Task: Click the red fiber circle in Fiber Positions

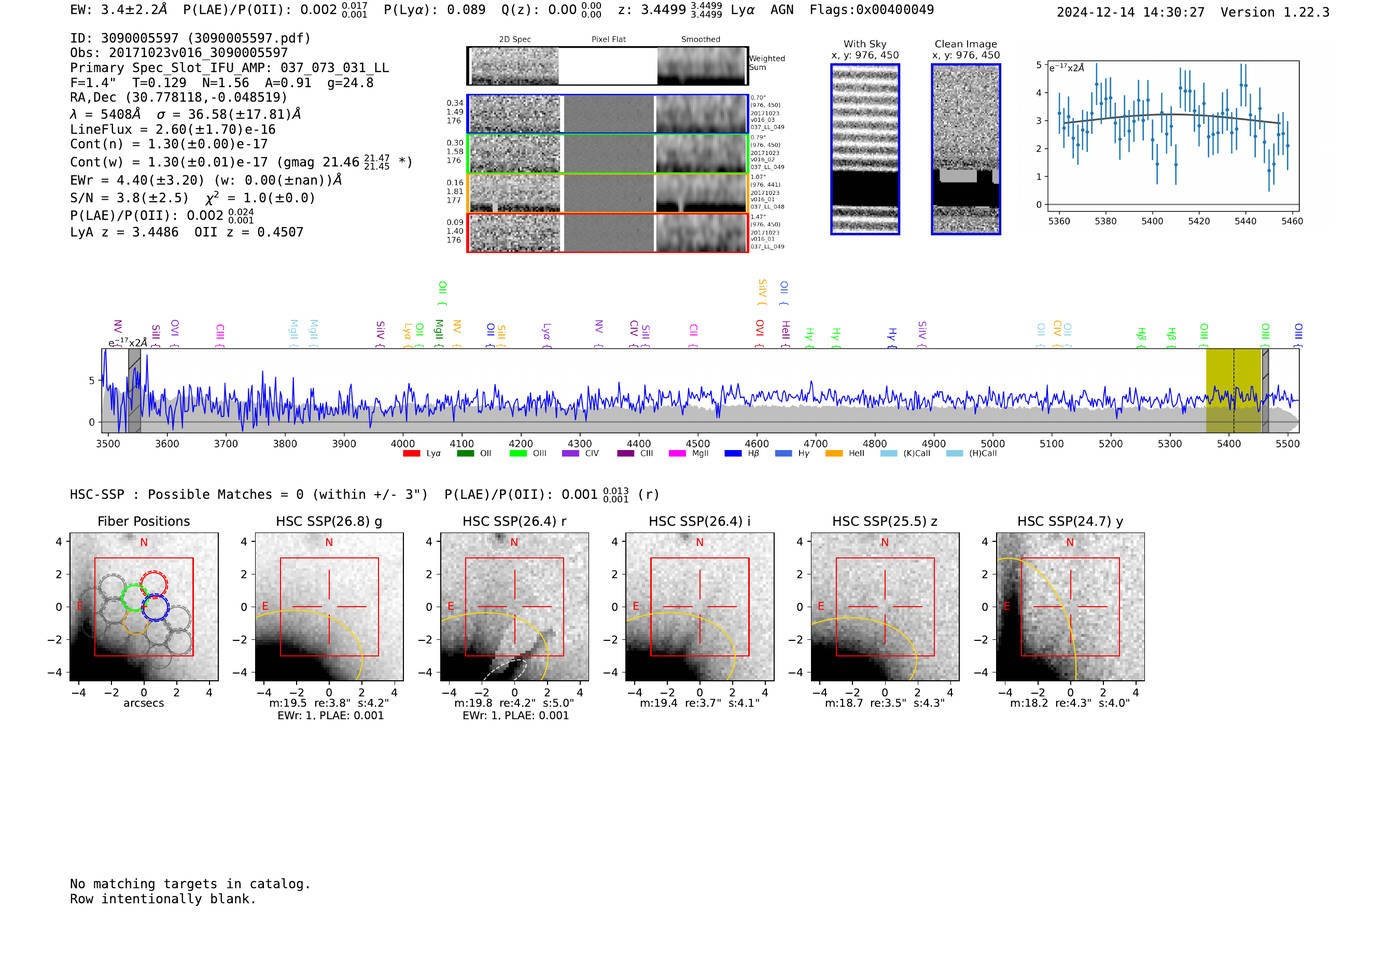Action: (153, 584)
